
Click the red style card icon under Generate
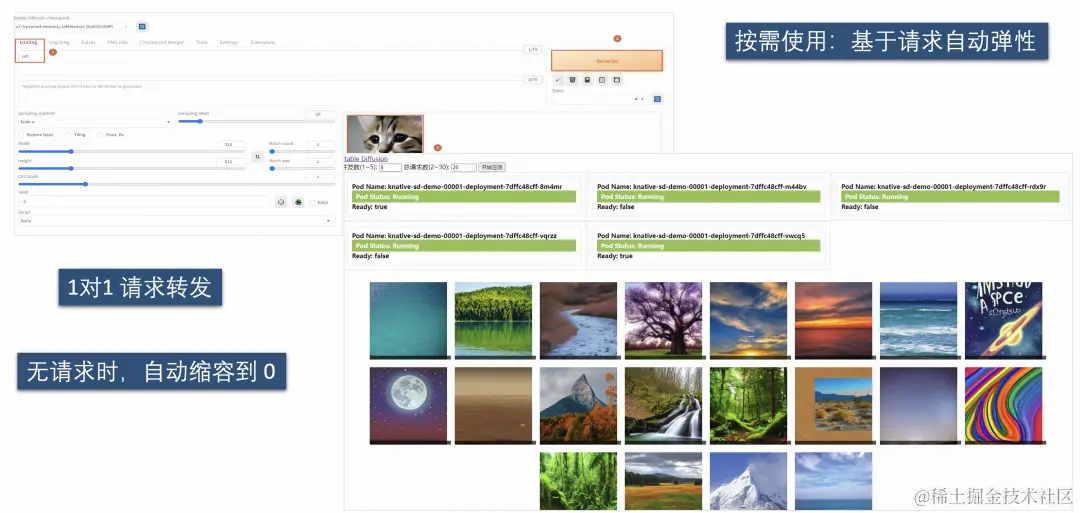tap(587, 80)
